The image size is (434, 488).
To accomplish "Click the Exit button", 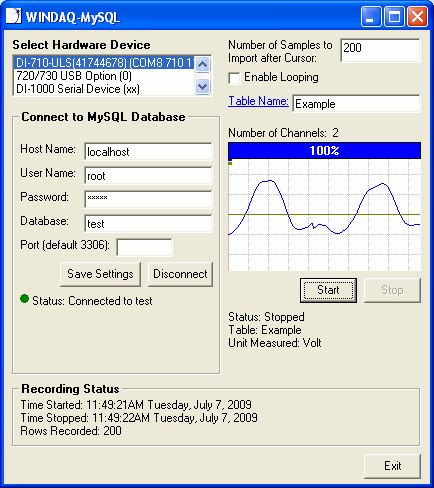I will (392, 466).
